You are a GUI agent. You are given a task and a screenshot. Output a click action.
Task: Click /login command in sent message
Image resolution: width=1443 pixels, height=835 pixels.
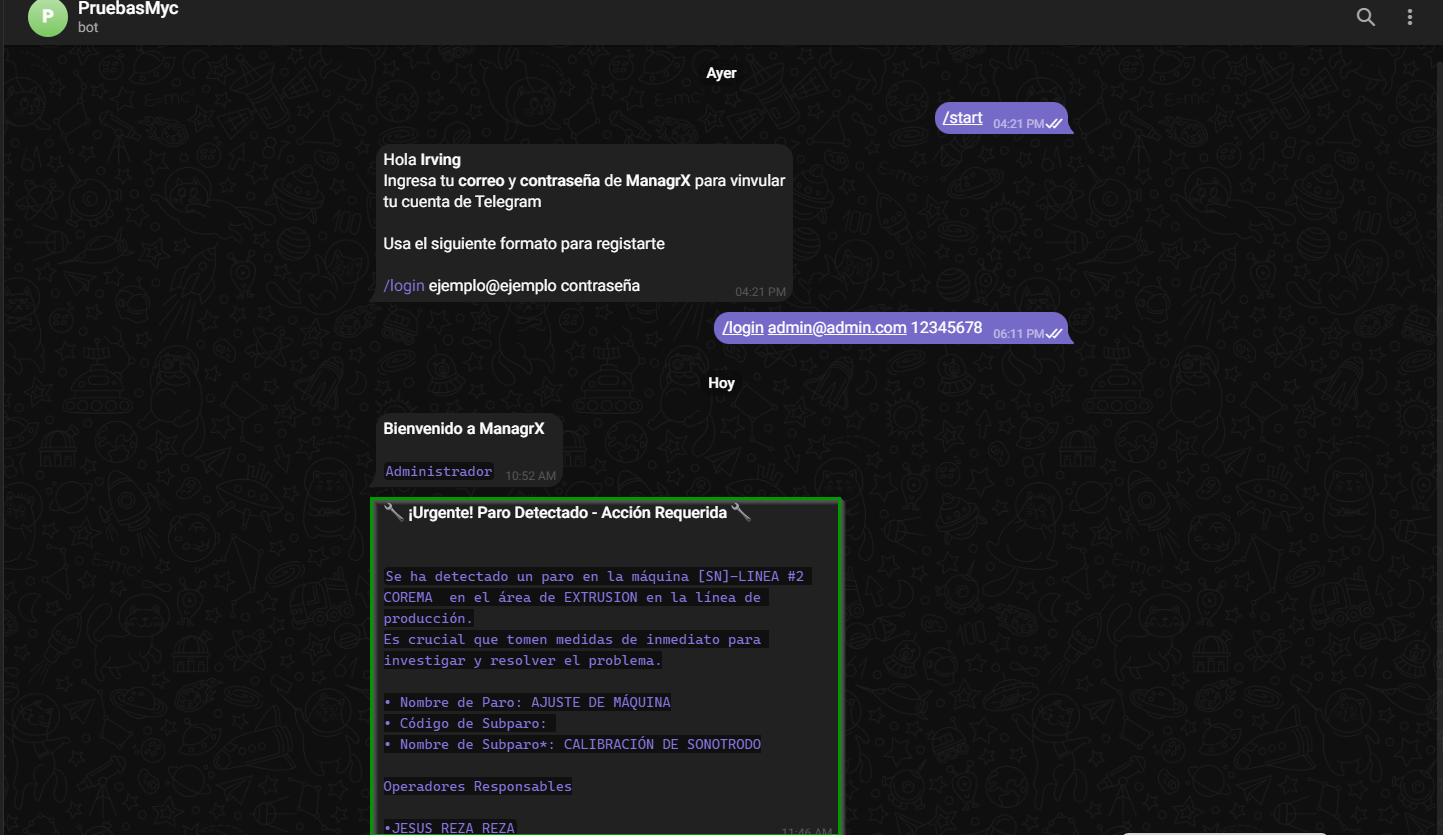point(743,328)
